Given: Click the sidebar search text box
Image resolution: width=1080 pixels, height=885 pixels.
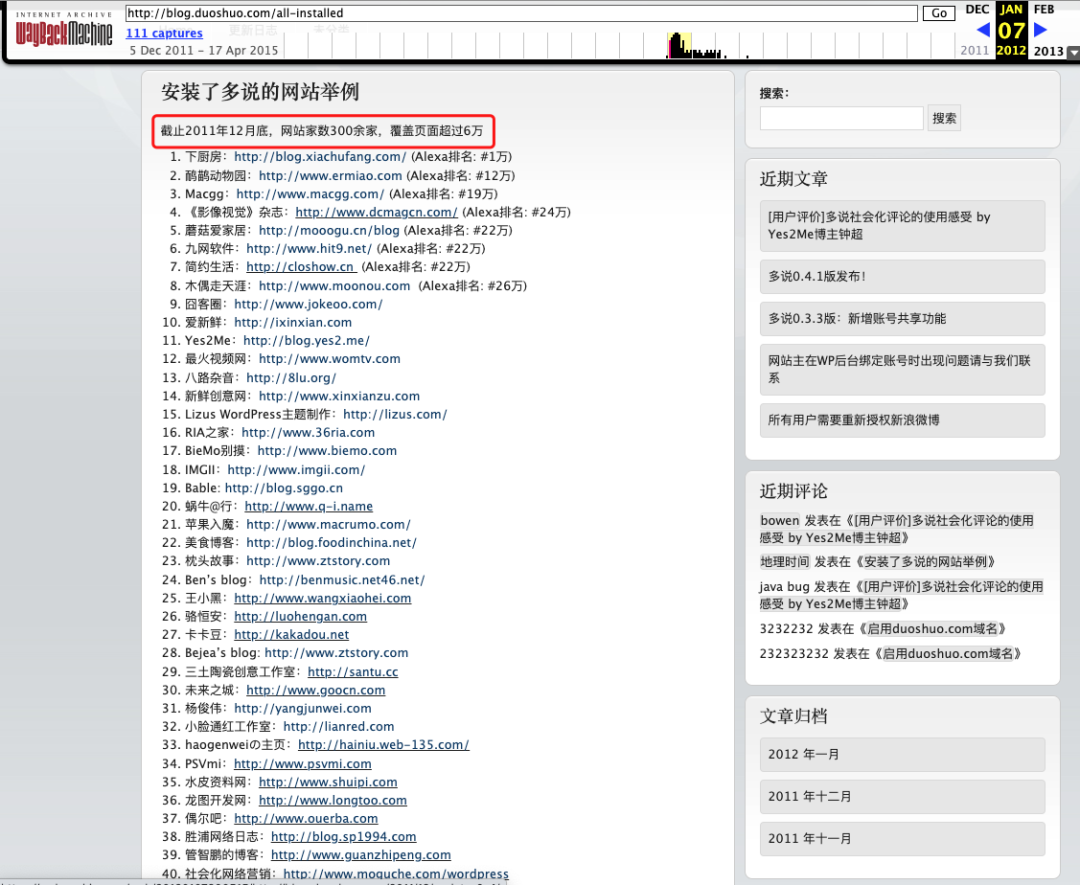Looking at the screenshot, I should coord(841,118).
